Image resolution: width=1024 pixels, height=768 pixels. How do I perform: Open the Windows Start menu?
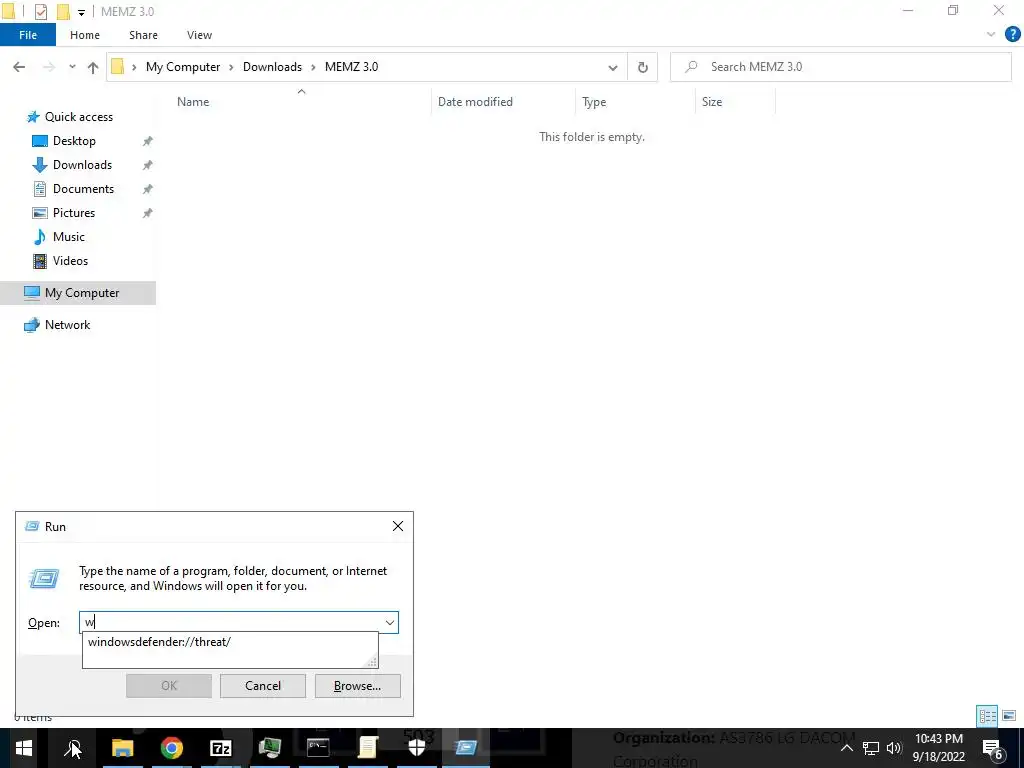pos(24,748)
